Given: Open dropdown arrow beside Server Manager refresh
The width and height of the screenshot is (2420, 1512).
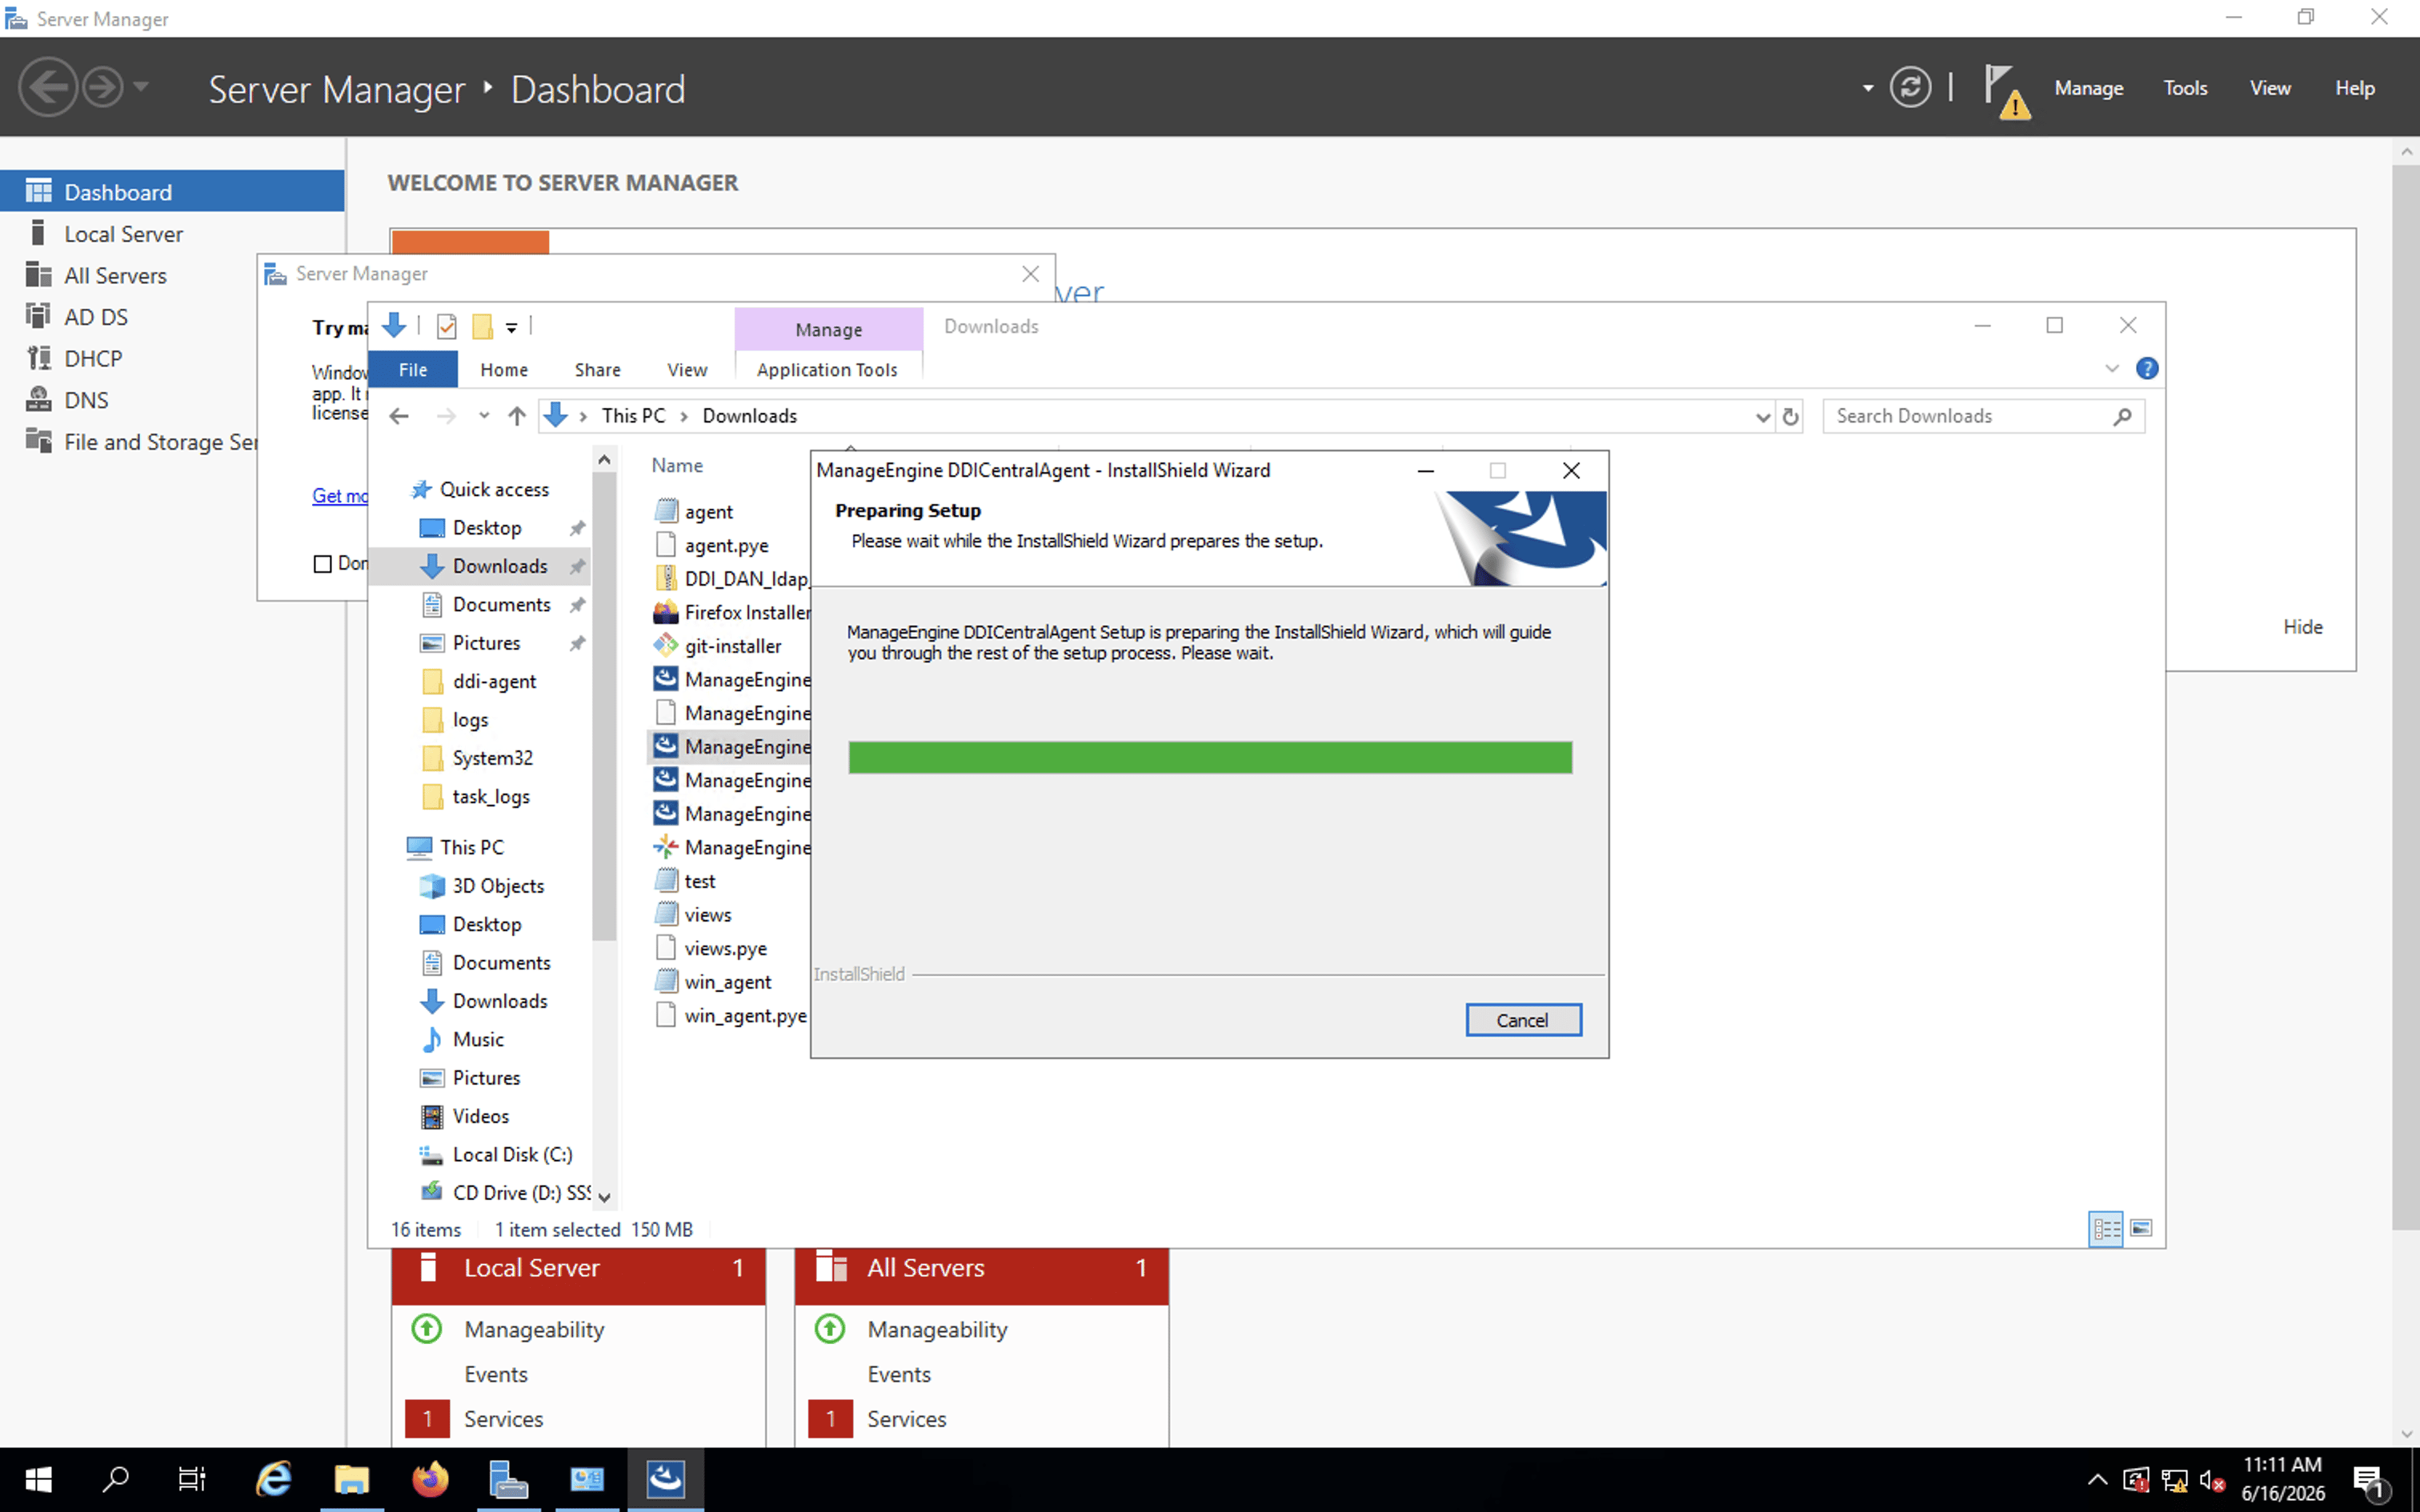Looking at the screenshot, I should tap(1867, 88).
